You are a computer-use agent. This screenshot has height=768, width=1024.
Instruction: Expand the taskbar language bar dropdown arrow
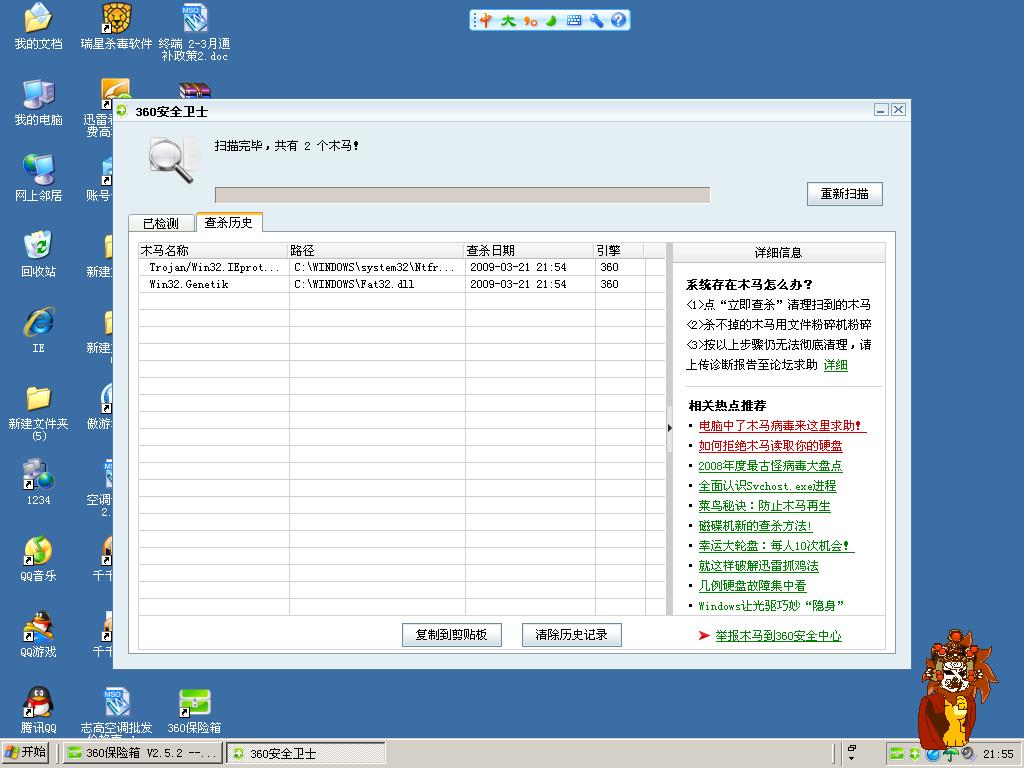[x=852, y=758]
